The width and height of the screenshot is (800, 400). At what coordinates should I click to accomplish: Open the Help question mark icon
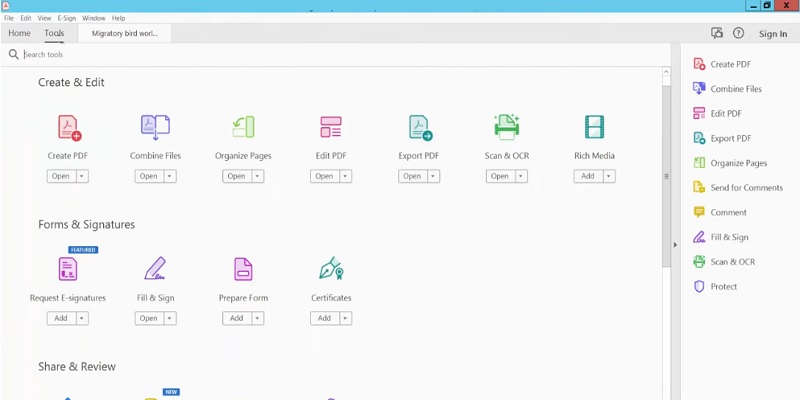pos(738,33)
